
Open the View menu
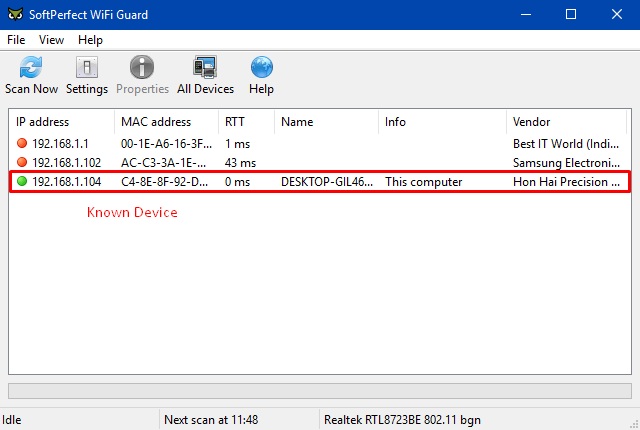(51, 40)
